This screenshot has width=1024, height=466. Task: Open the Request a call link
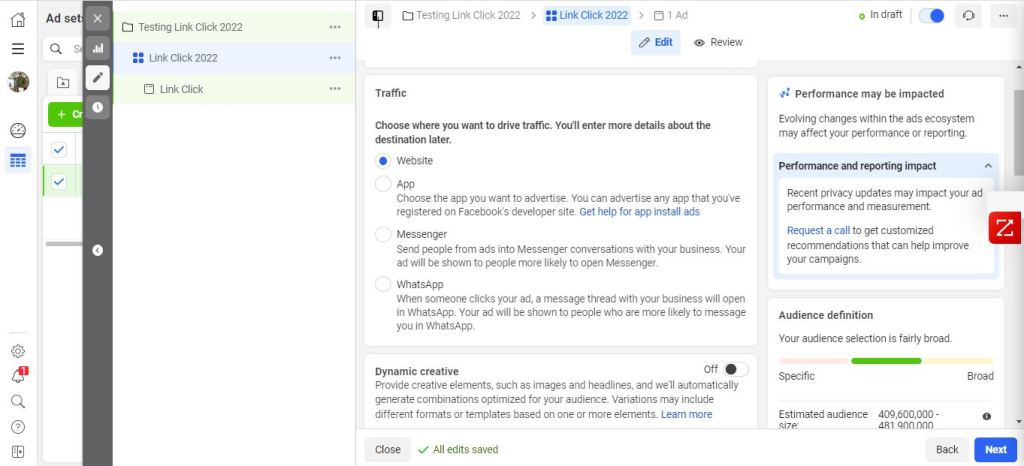(818, 230)
